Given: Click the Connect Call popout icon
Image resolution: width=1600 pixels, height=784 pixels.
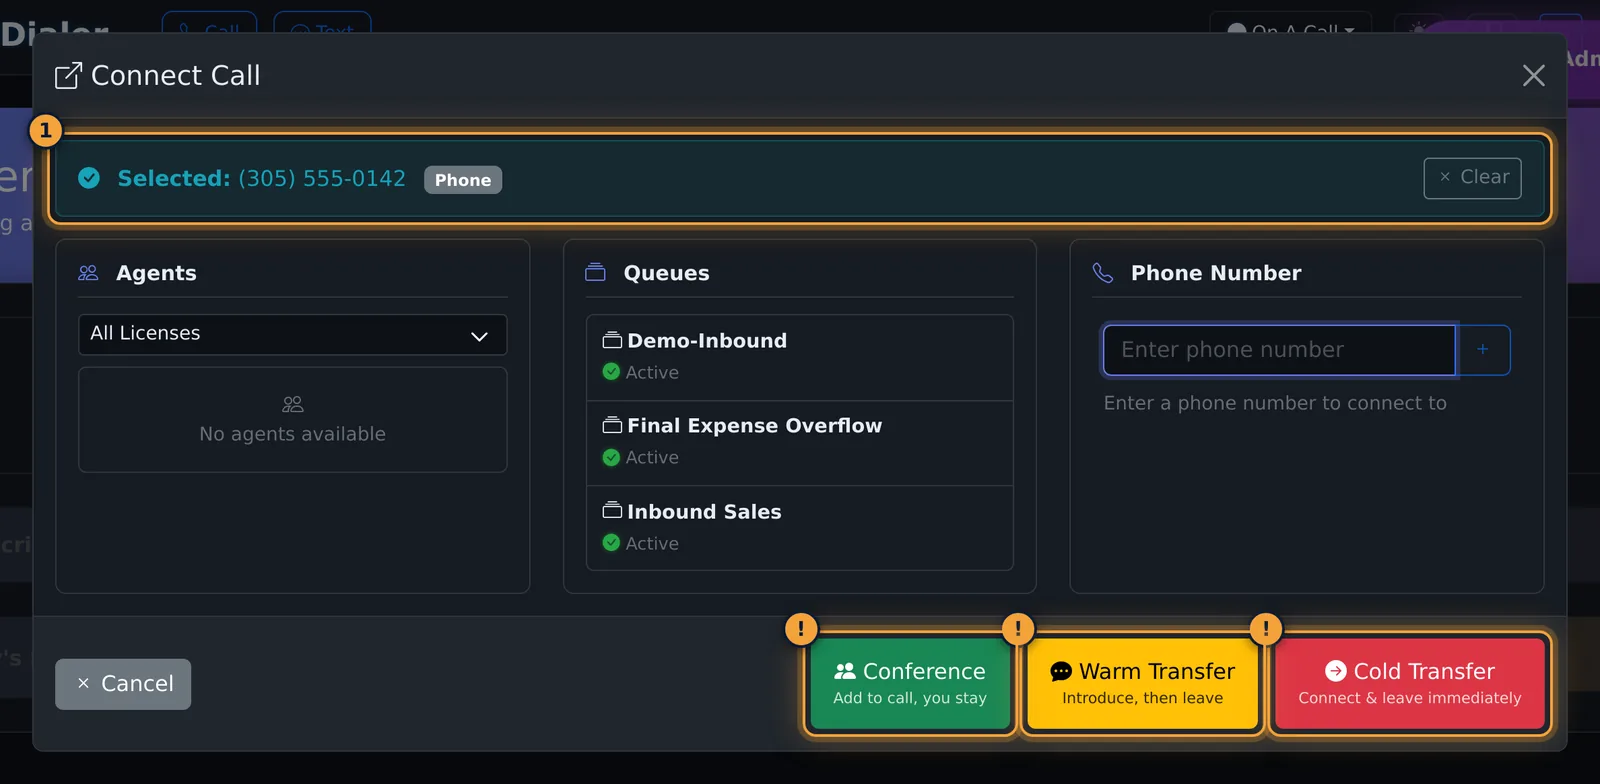Looking at the screenshot, I should coord(68,76).
